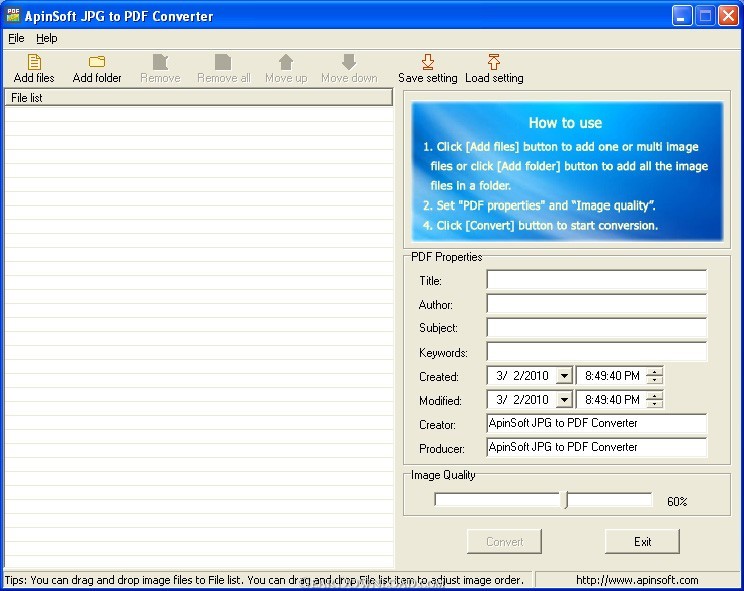Click the How to use banner
Viewport: 744px width, 591px height.
point(567,171)
